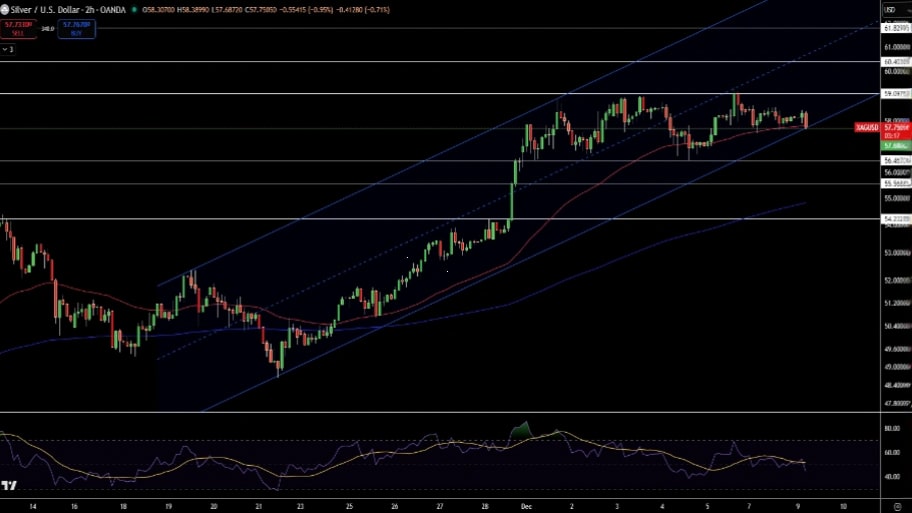
Task: Select the 60.40 price level label
Action: pos(894,61)
